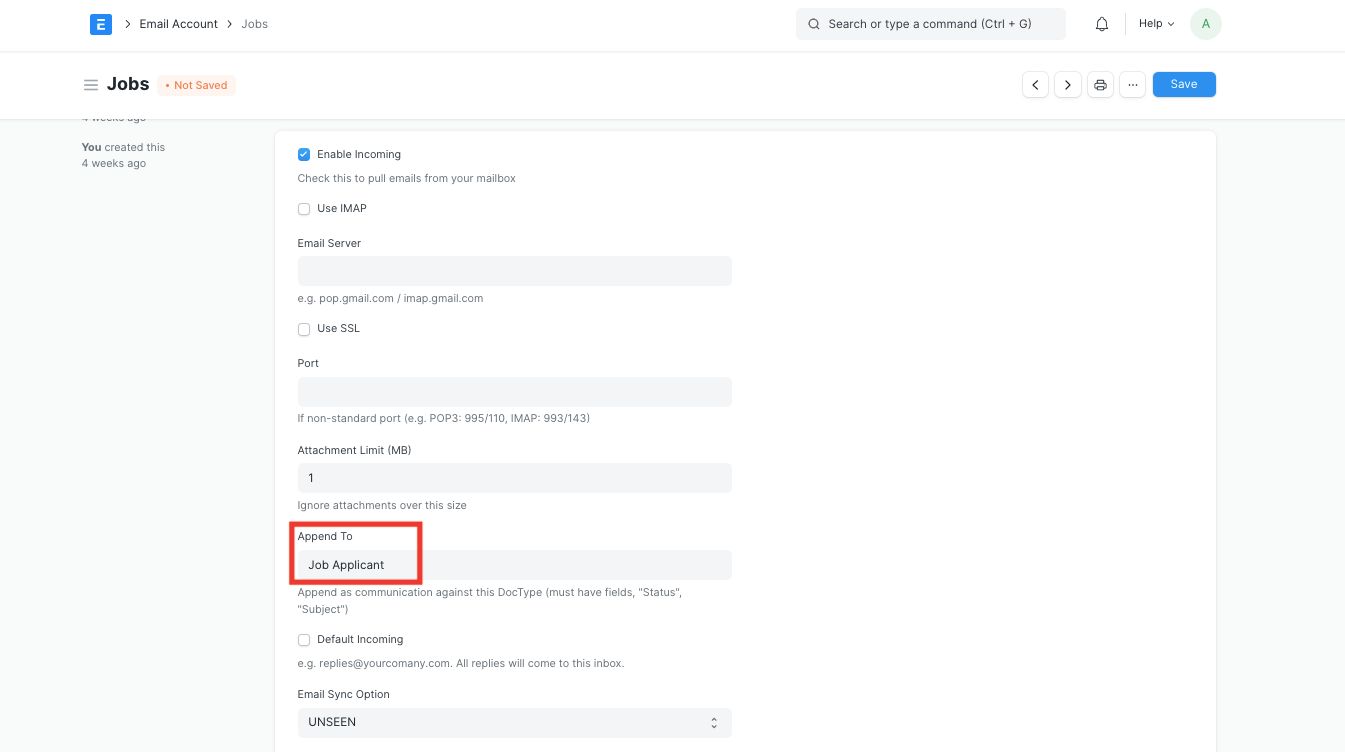Focus the search or command bar

930,24
